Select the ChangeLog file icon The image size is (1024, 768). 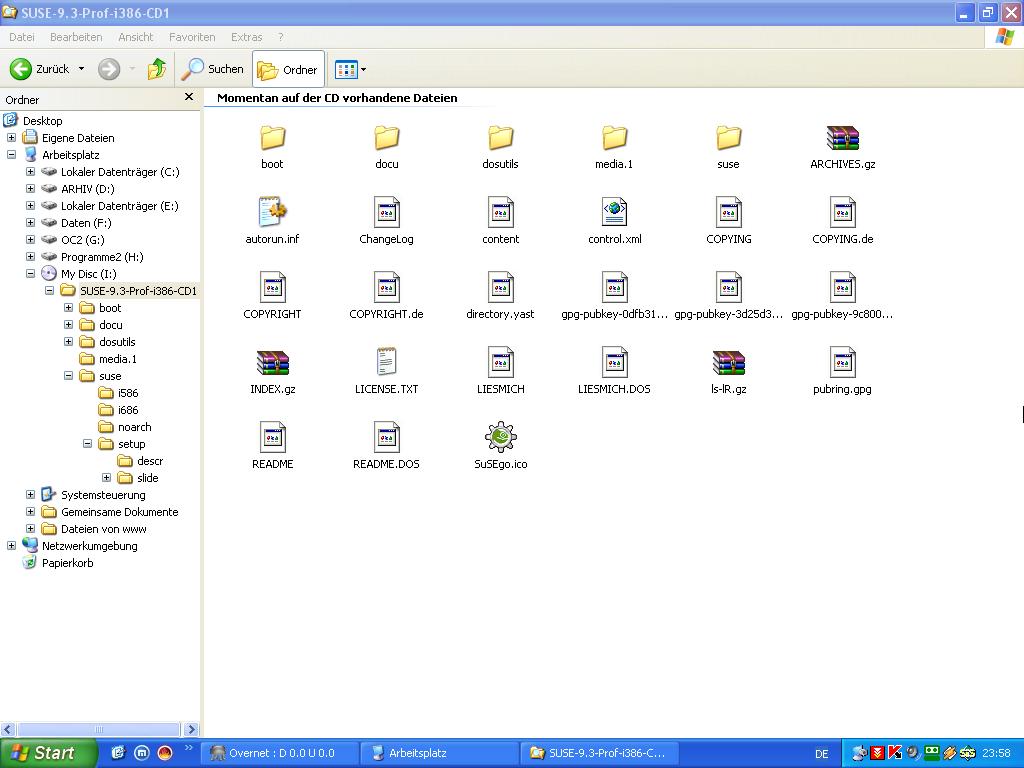pos(386,212)
